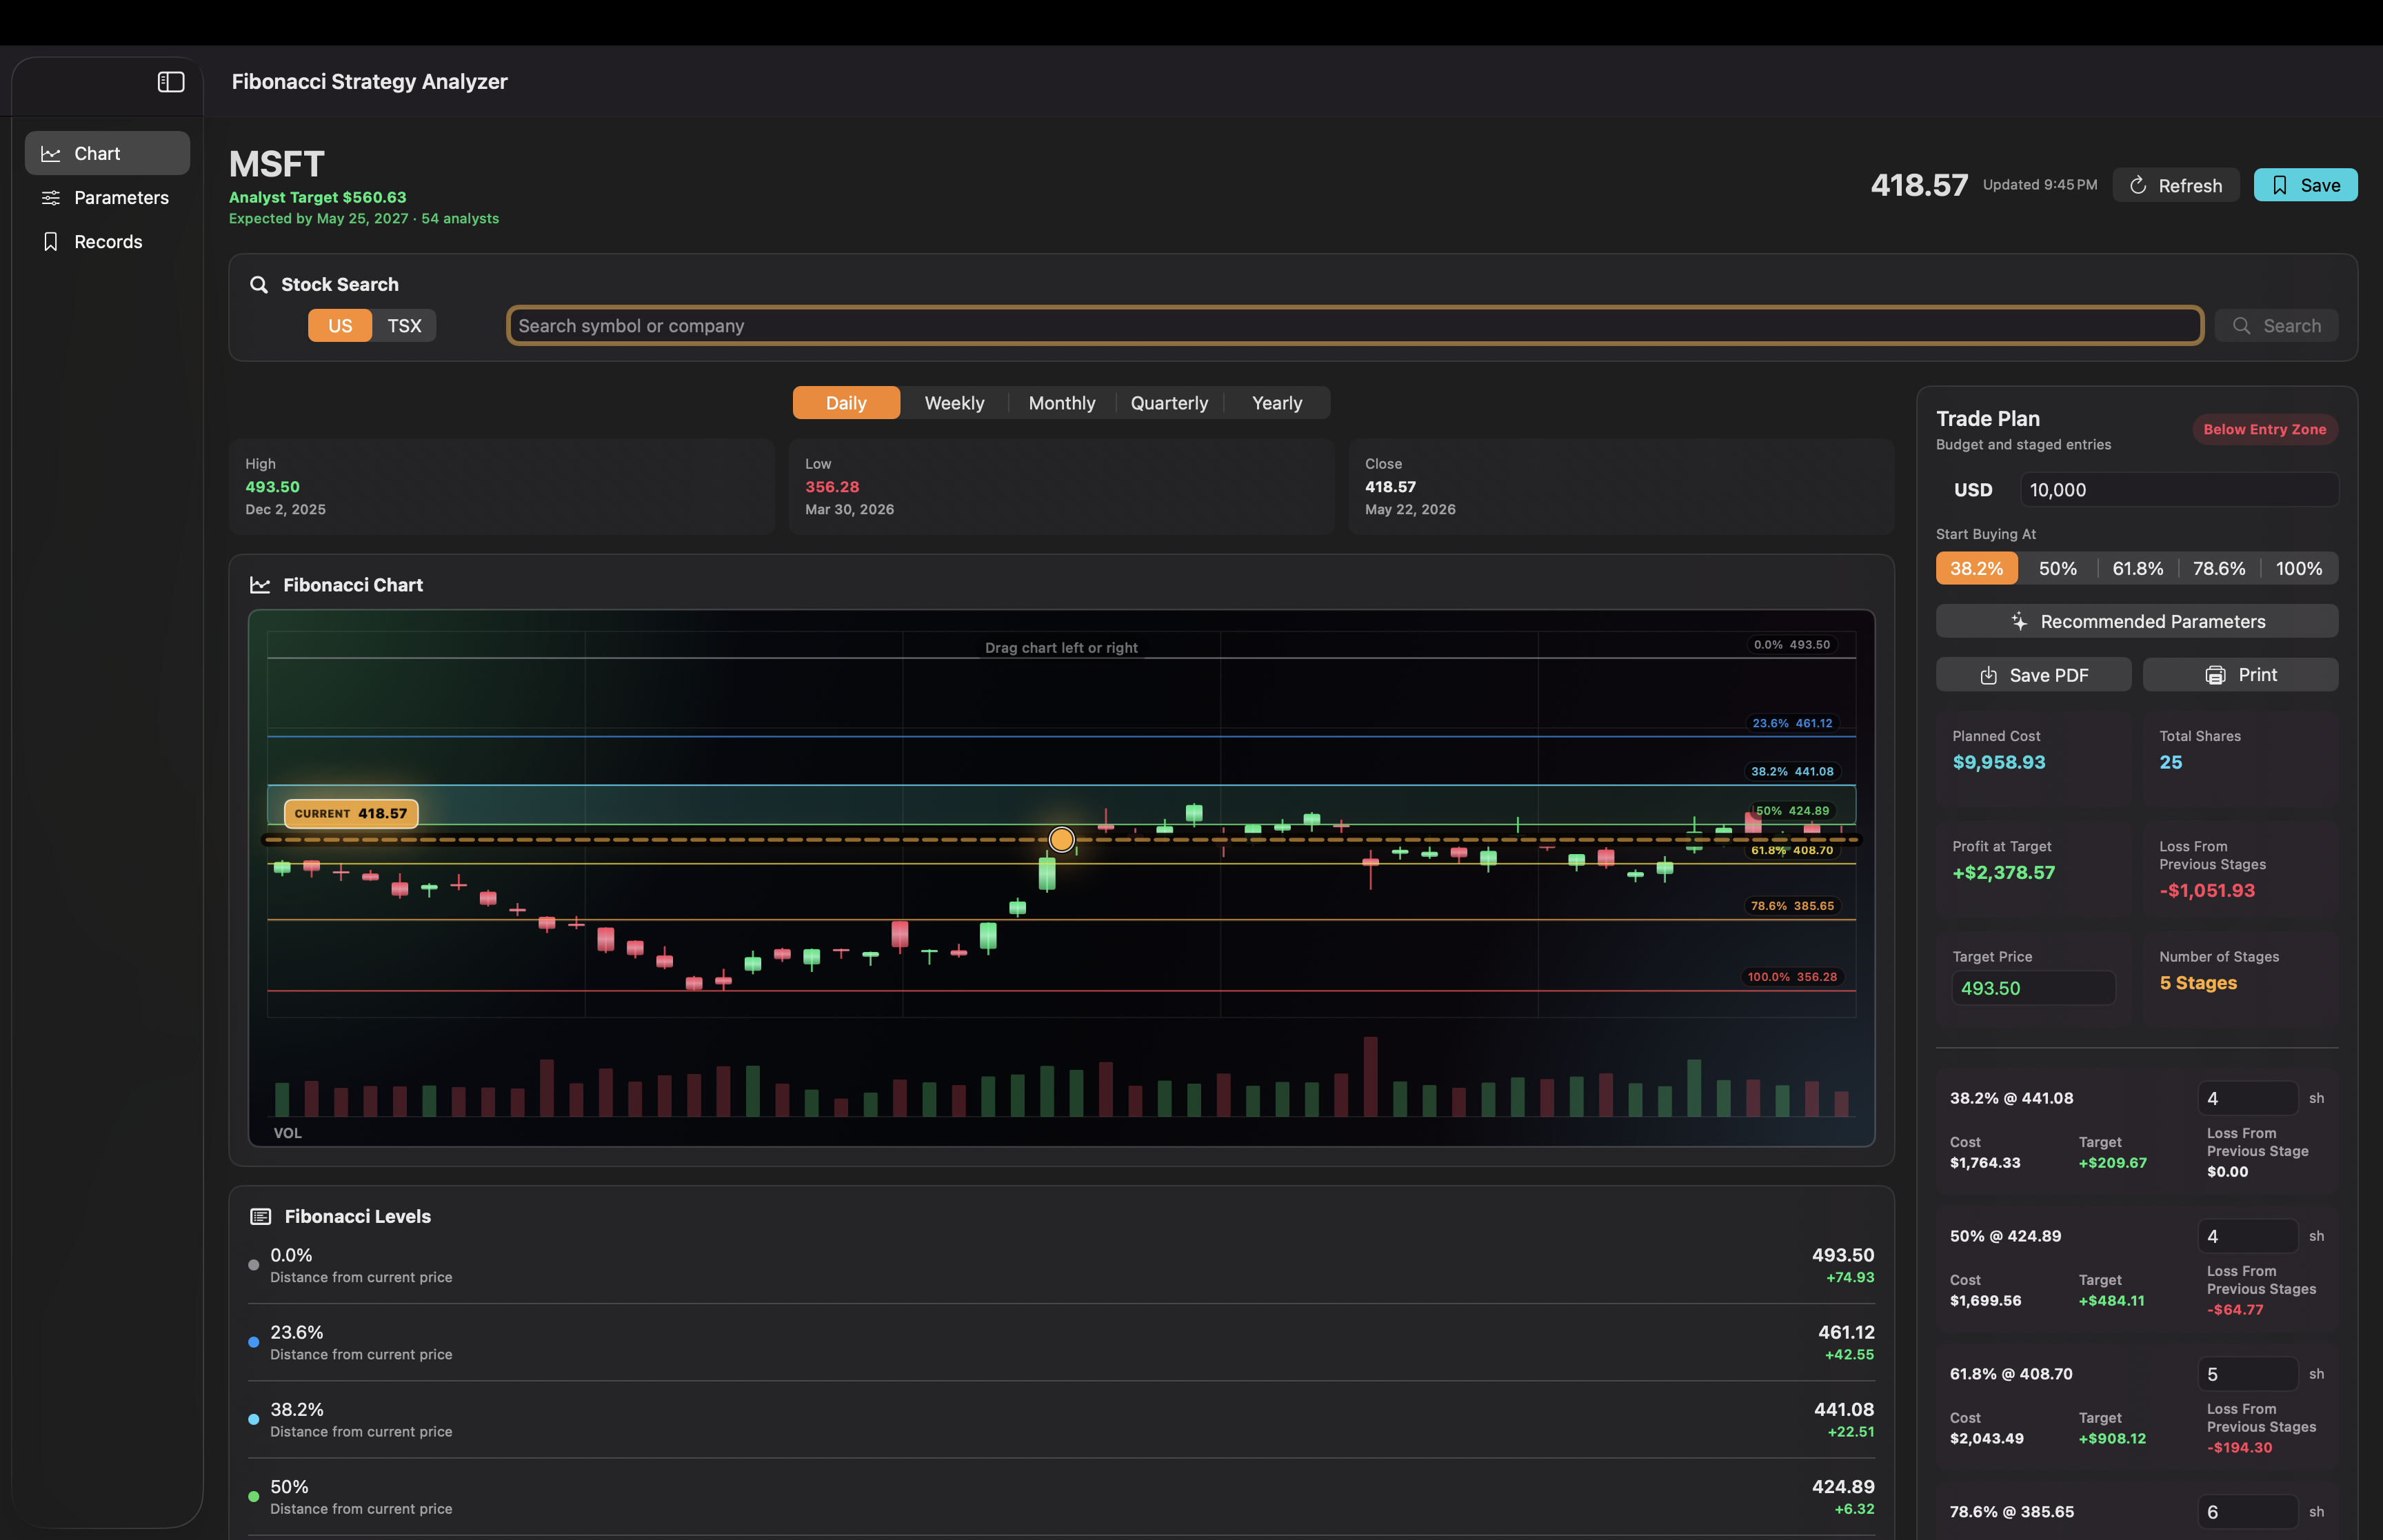Switch to the Daily timeframe tab

(846, 403)
